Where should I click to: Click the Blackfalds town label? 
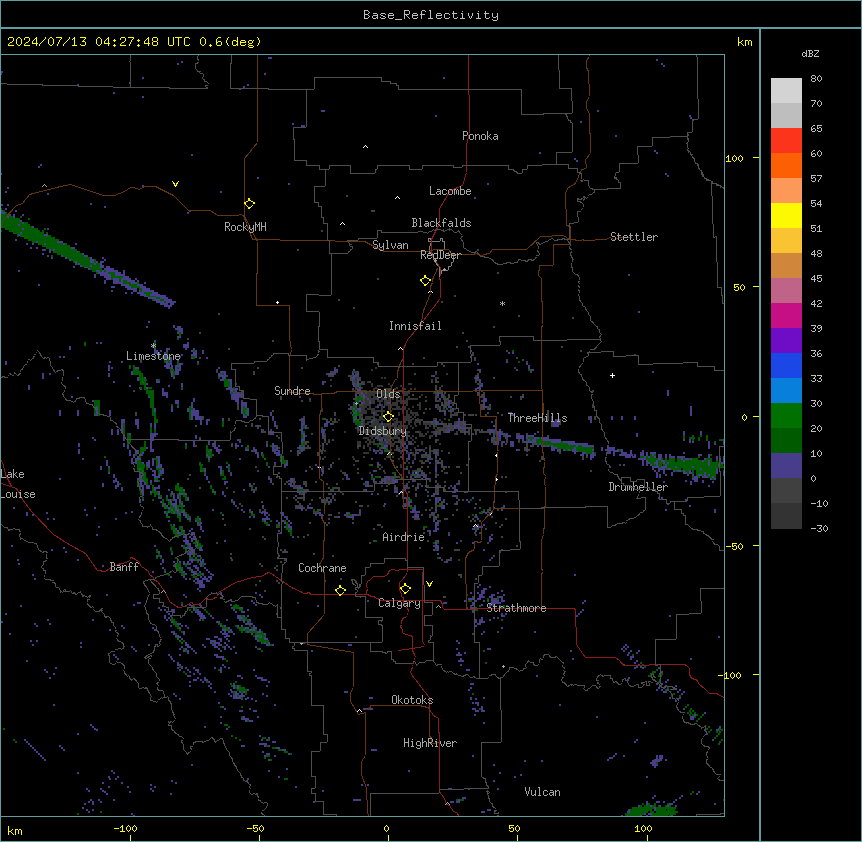click(441, 223)
